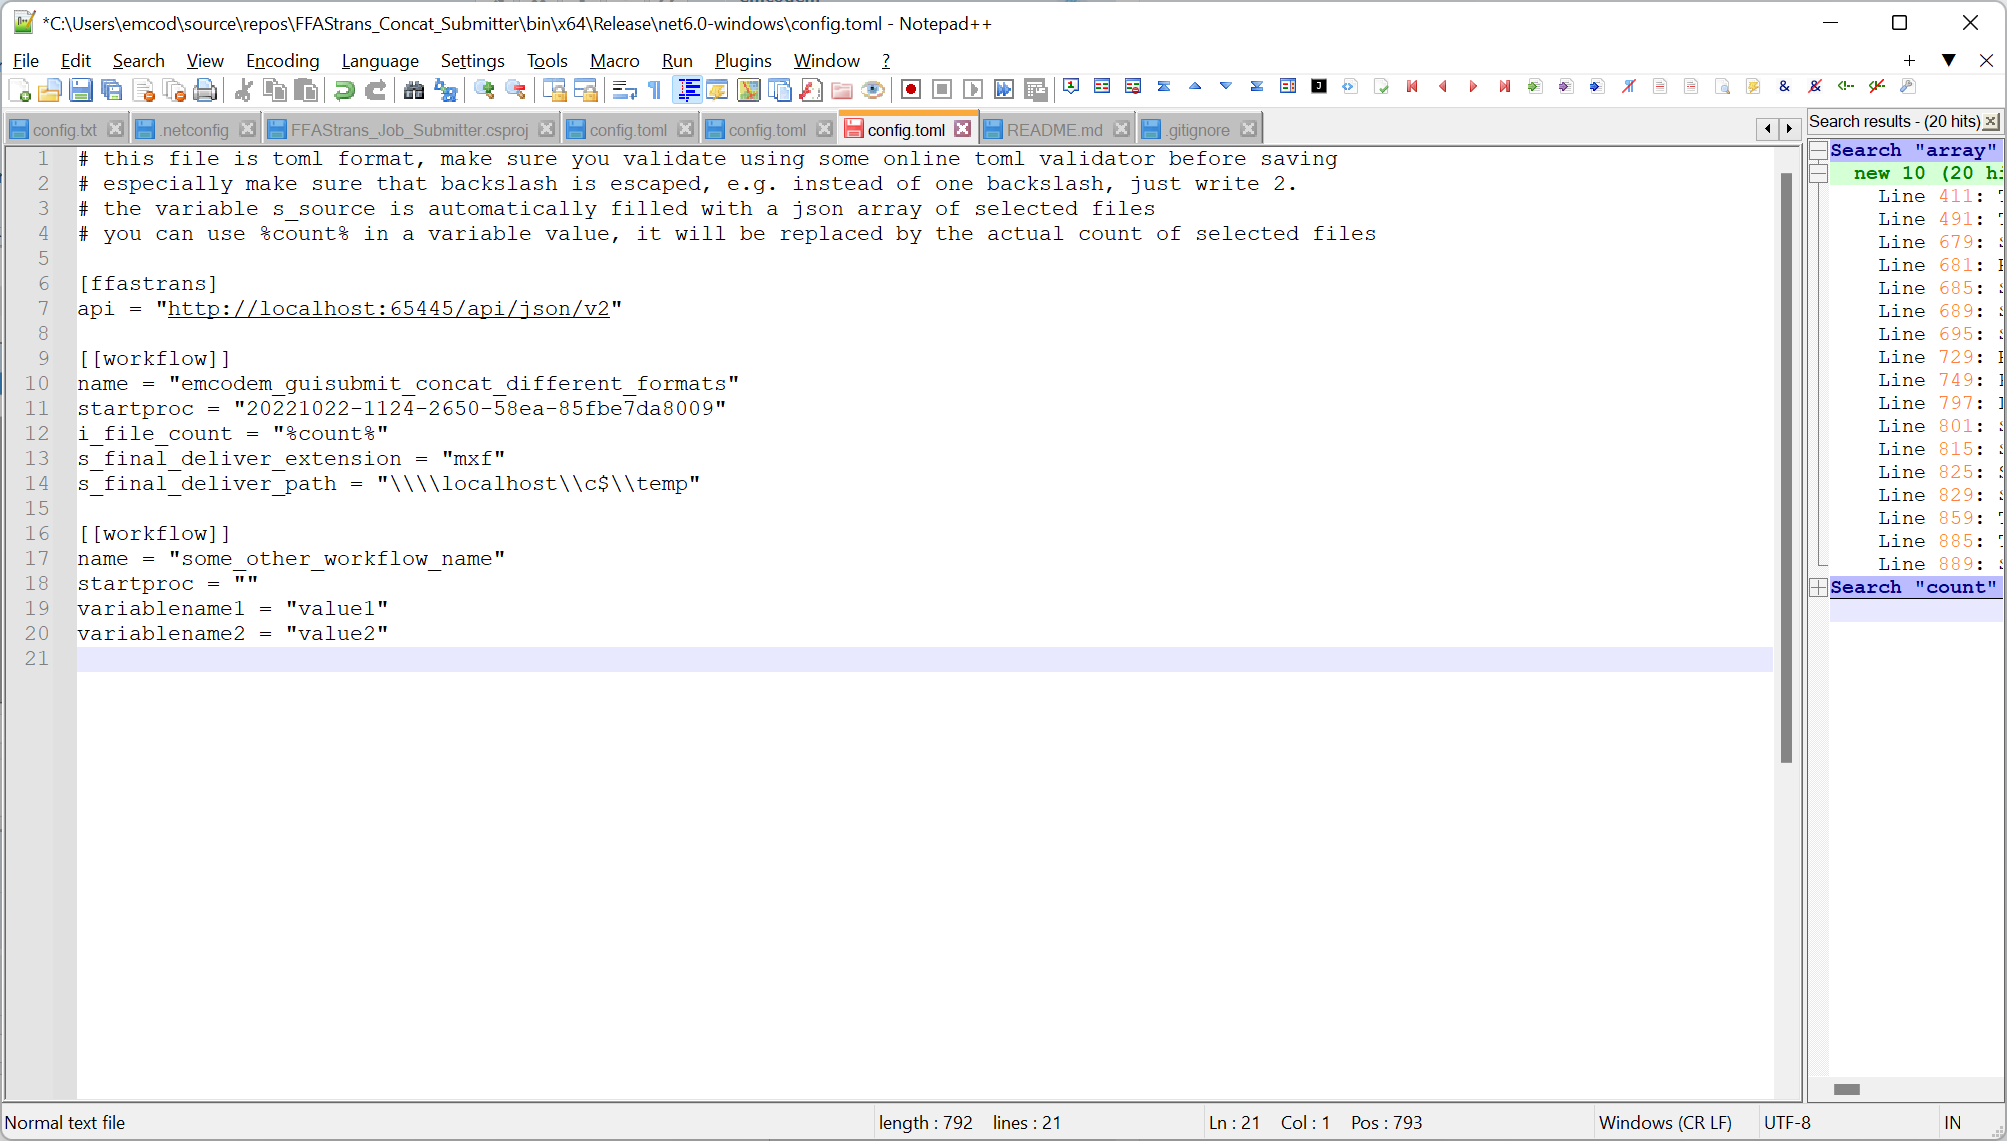Image resolution: width=2007 pixels, height=1141 pixels.
Task: Close the Search results panel
Action: 1991,121
